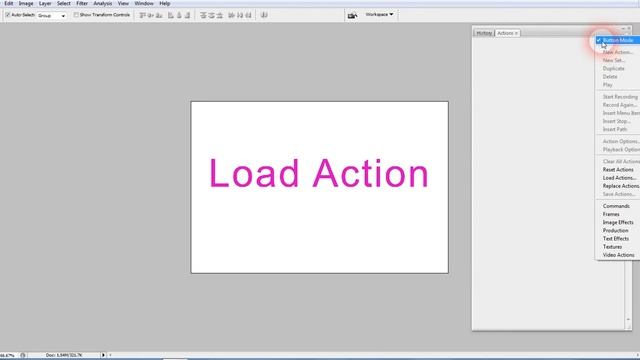Viewport: 640px width, 360px height.
Task: Click New Action... in the panel menu
Action: tap(618, 52)
